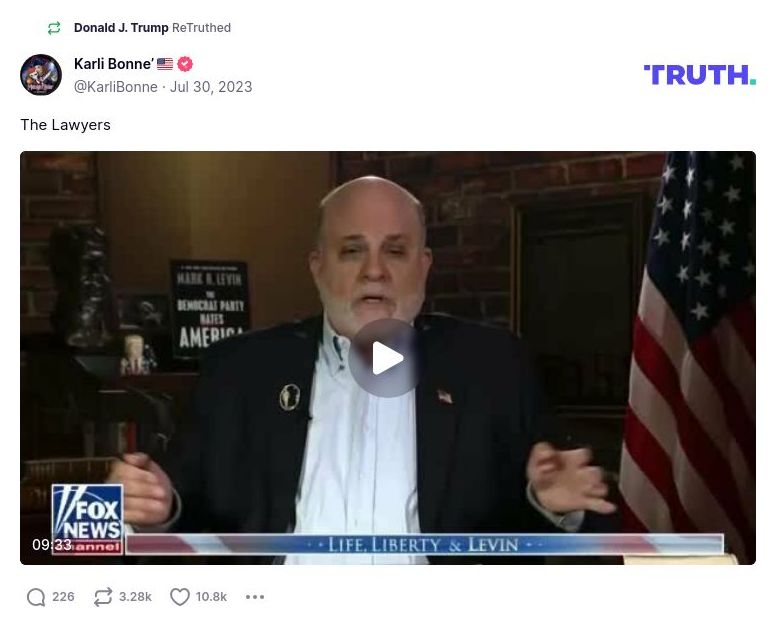Like the post with the heart icon

(x=179, y=597)
